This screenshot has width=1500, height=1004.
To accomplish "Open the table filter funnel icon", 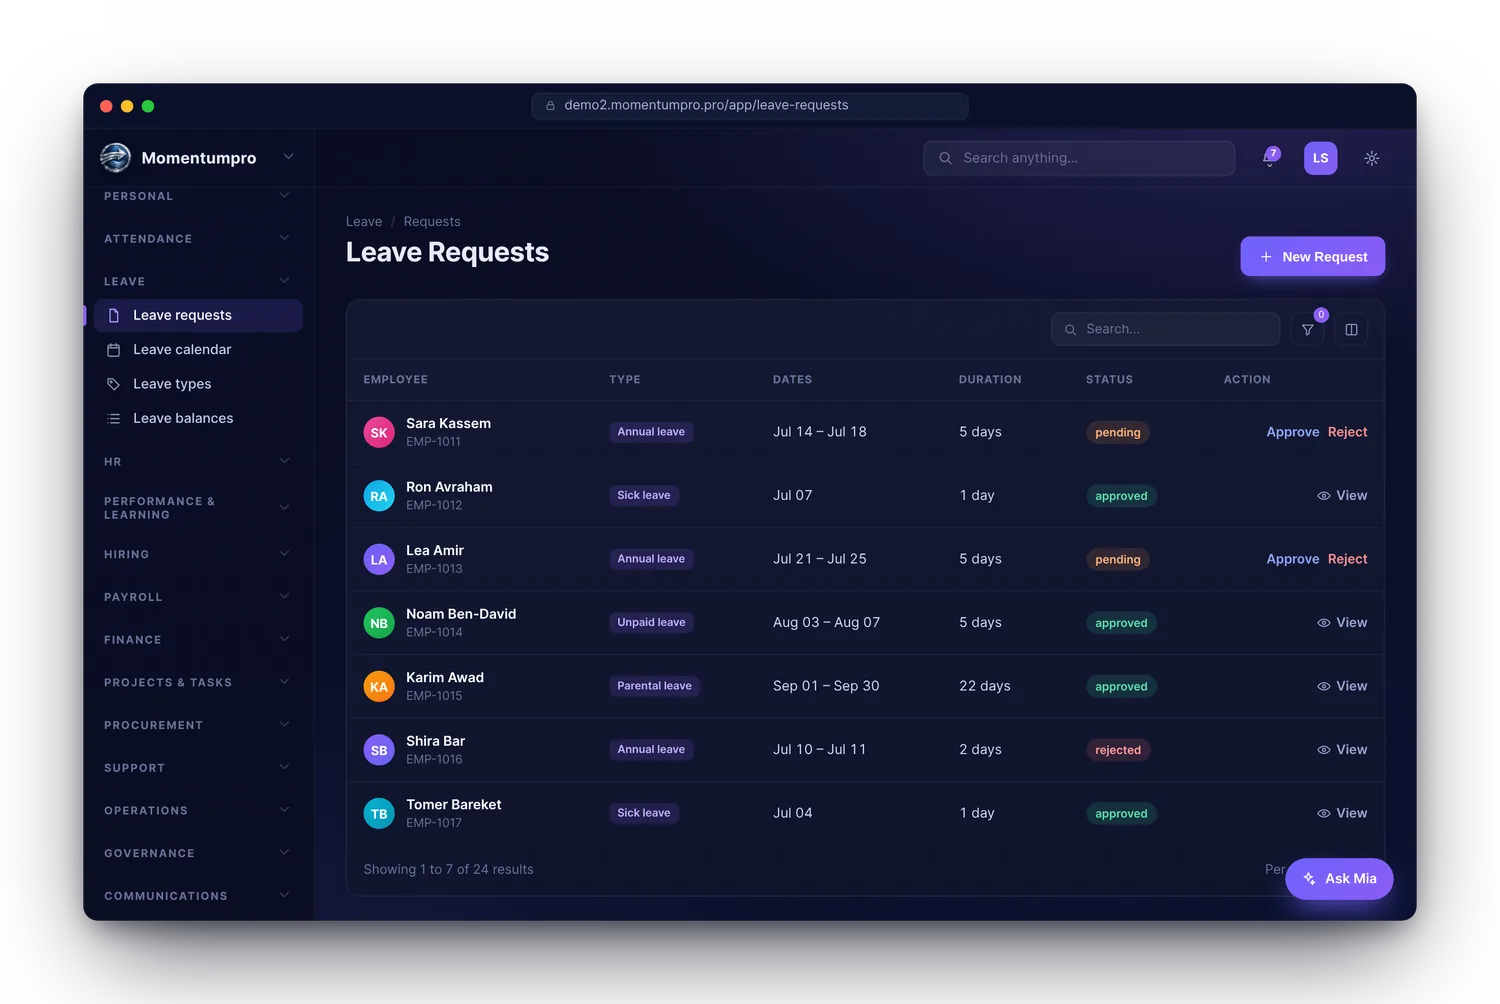I will click(1307, 329).
